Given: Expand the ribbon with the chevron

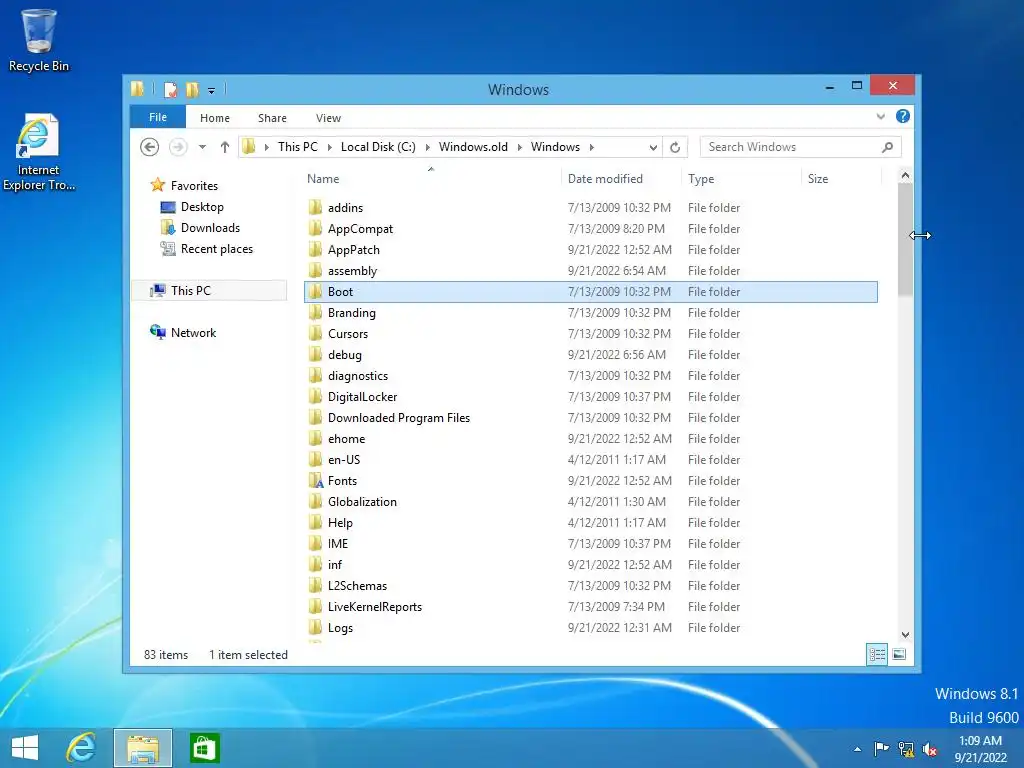Looking at the screenshot, I should tap(880, 117).
